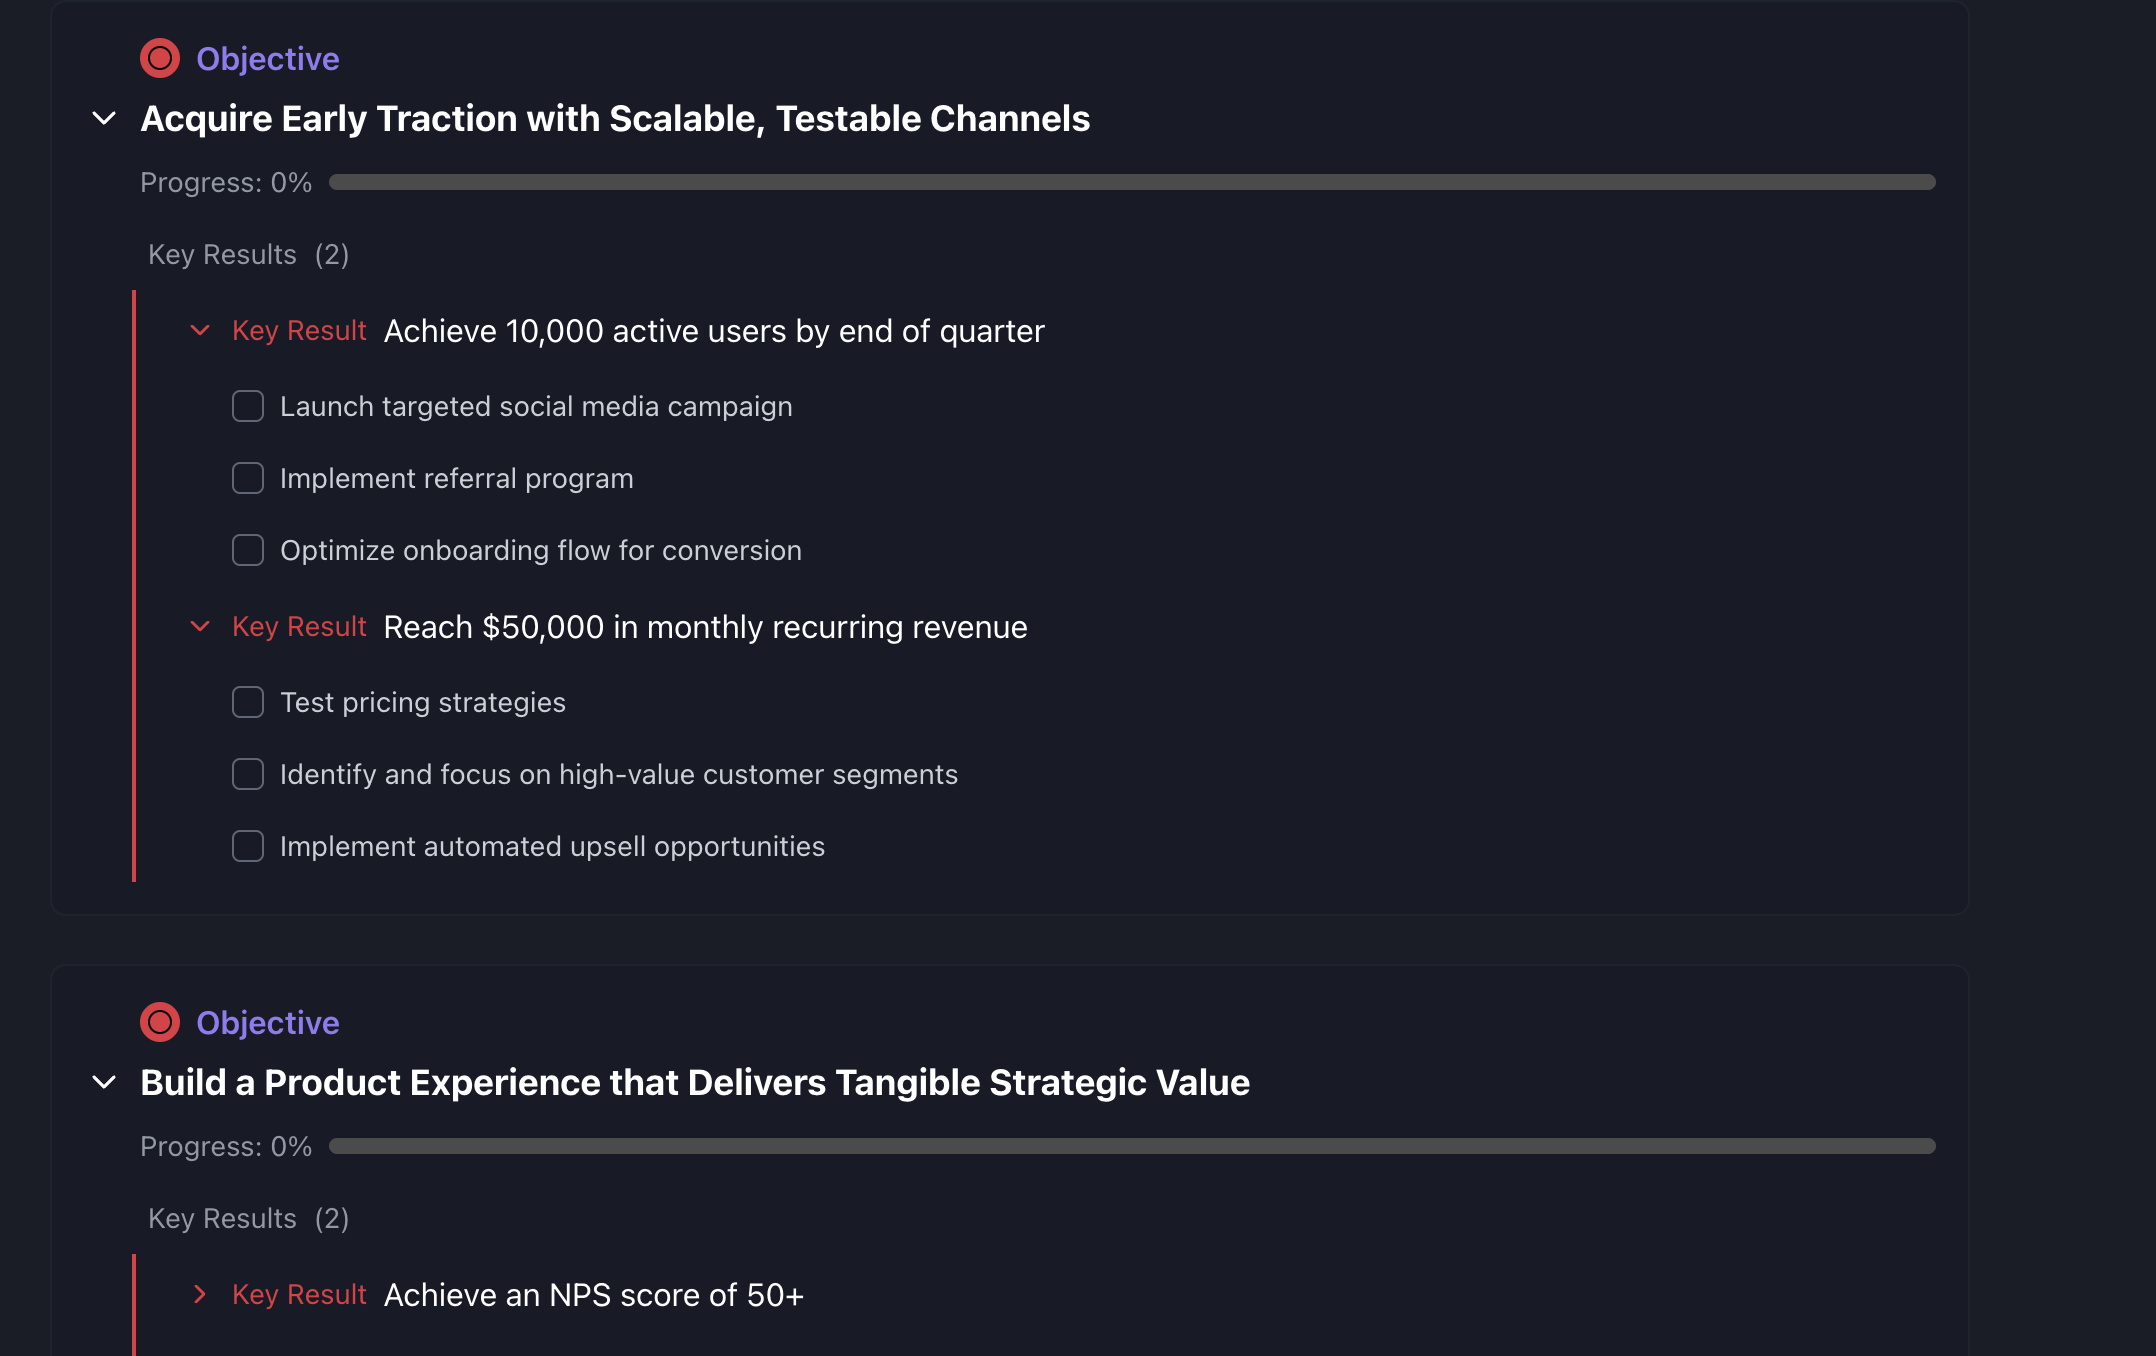Tick Optimize onboarding flow for conversion
The image size is (2156, 1356).
[x=248, y=550]
